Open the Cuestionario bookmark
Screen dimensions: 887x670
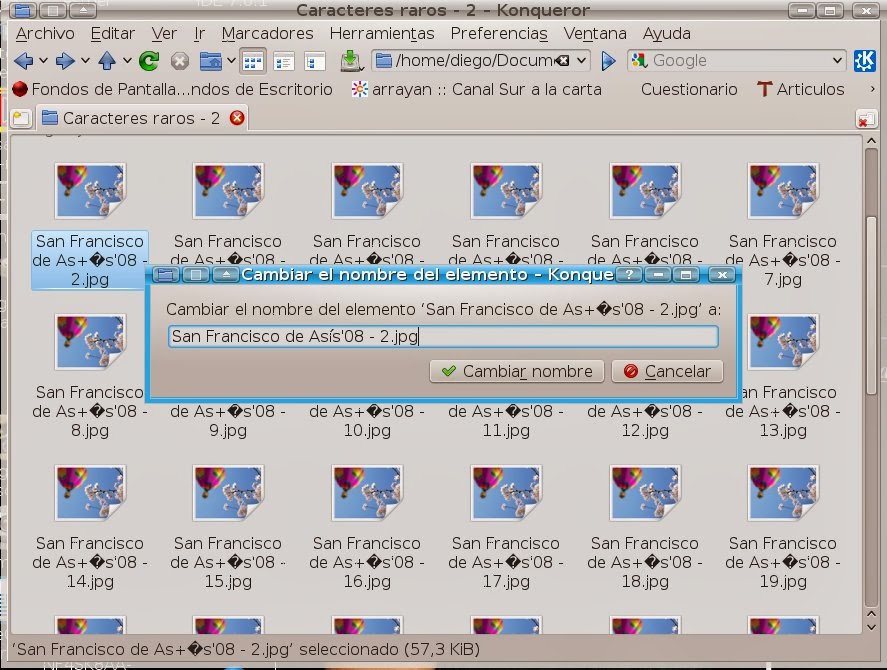[x=689, y=89]
